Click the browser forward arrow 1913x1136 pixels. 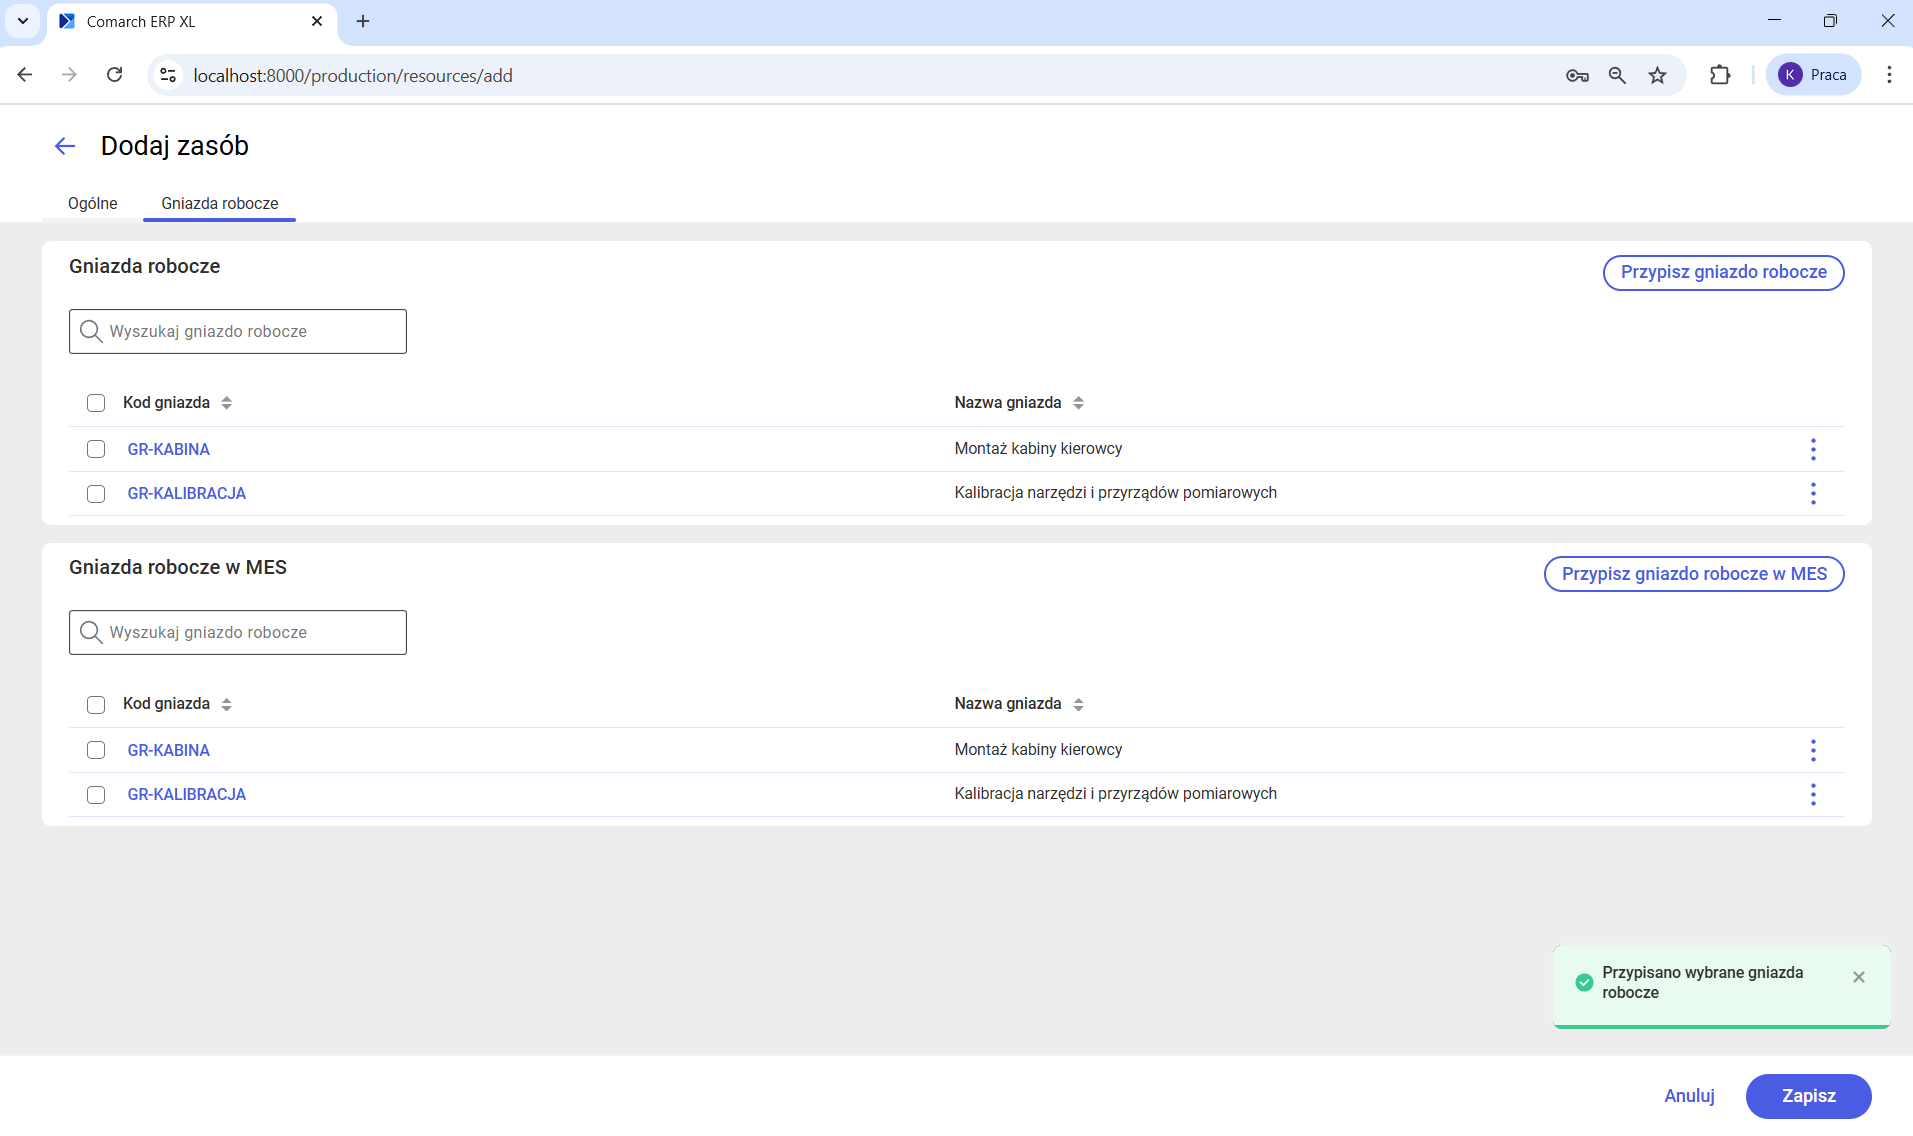point(69,75)
